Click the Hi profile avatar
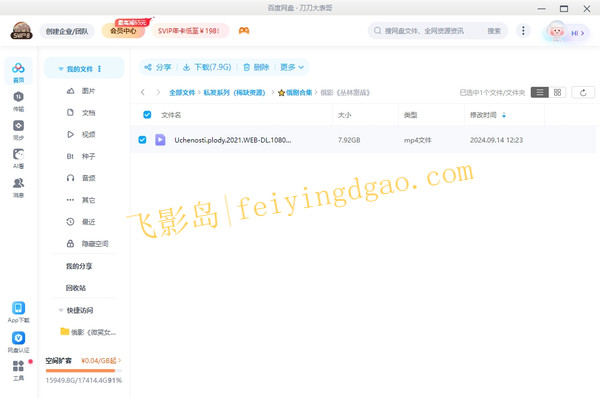This screenshot has height=398, width=600. [x=557, y=31]
